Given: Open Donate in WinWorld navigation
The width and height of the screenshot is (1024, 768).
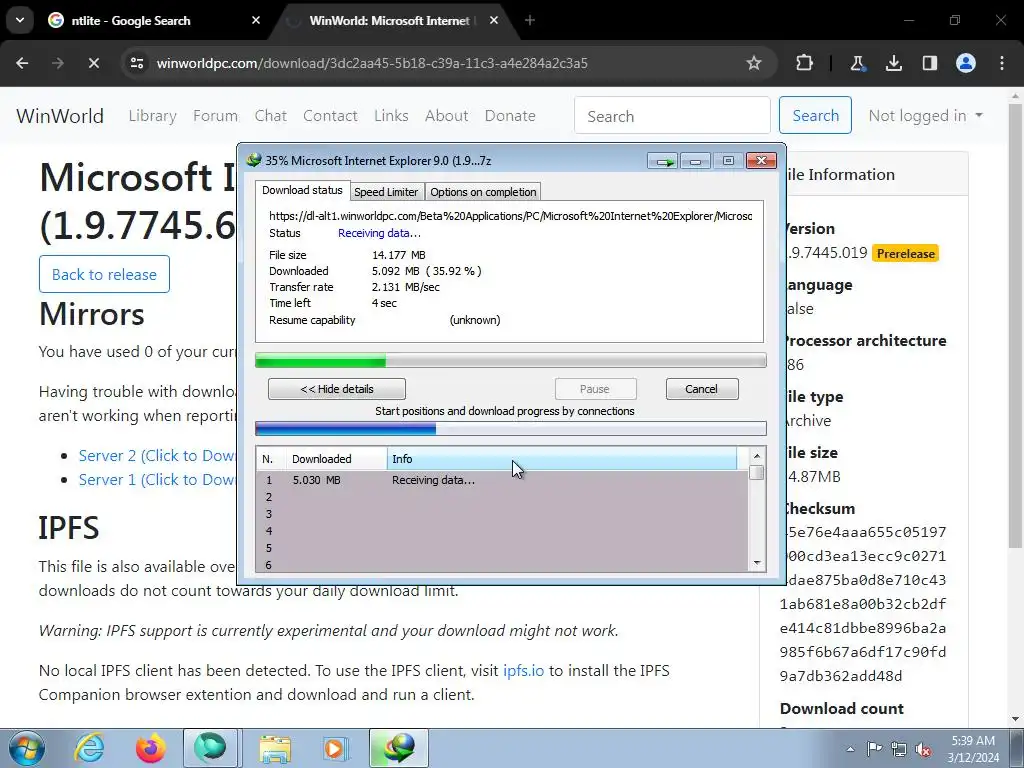Looking at the screenshot, I should tap(510, 116).
